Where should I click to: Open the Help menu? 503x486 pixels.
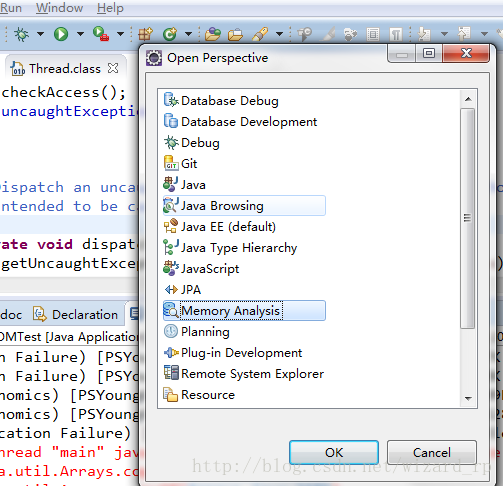click(110, 8)
